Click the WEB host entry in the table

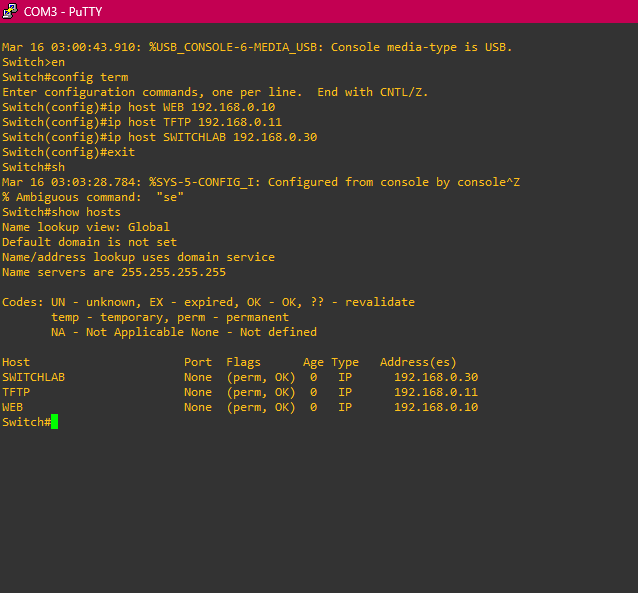(13, 407)
